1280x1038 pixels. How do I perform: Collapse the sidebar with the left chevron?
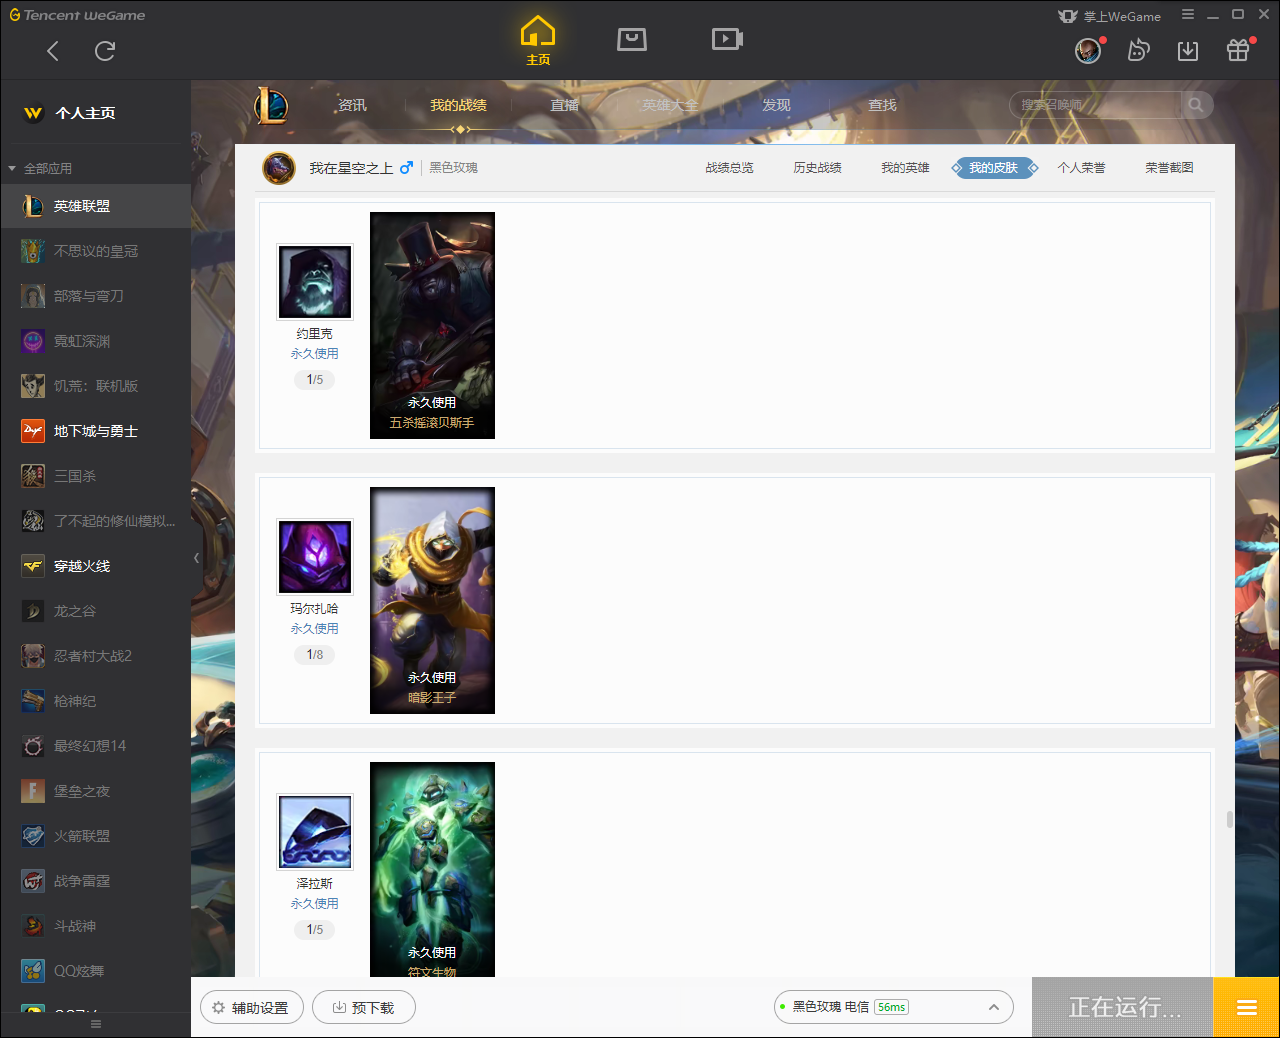pyautogui.click(x=196, y=558)
